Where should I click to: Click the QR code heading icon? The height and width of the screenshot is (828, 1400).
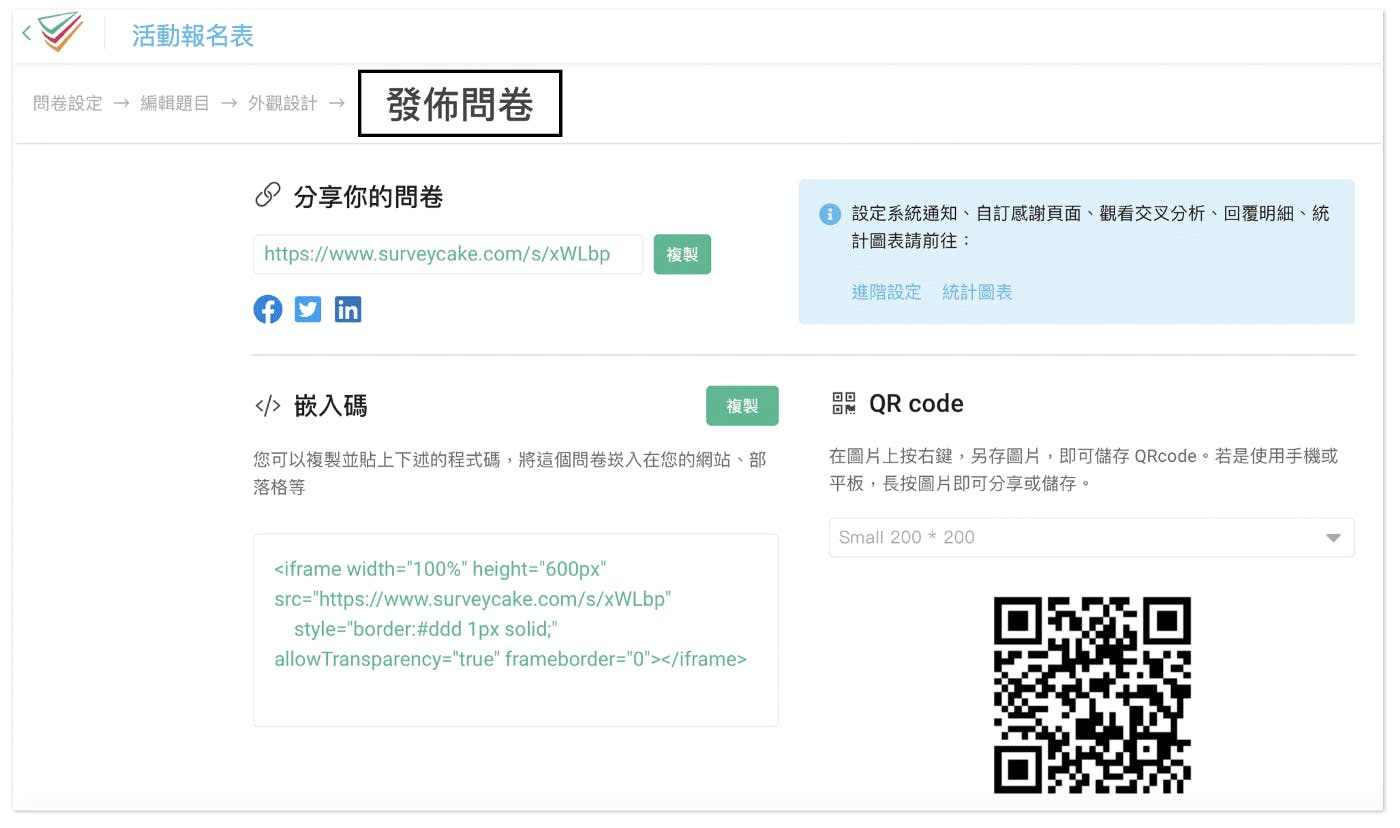click(x=844, y=404)
